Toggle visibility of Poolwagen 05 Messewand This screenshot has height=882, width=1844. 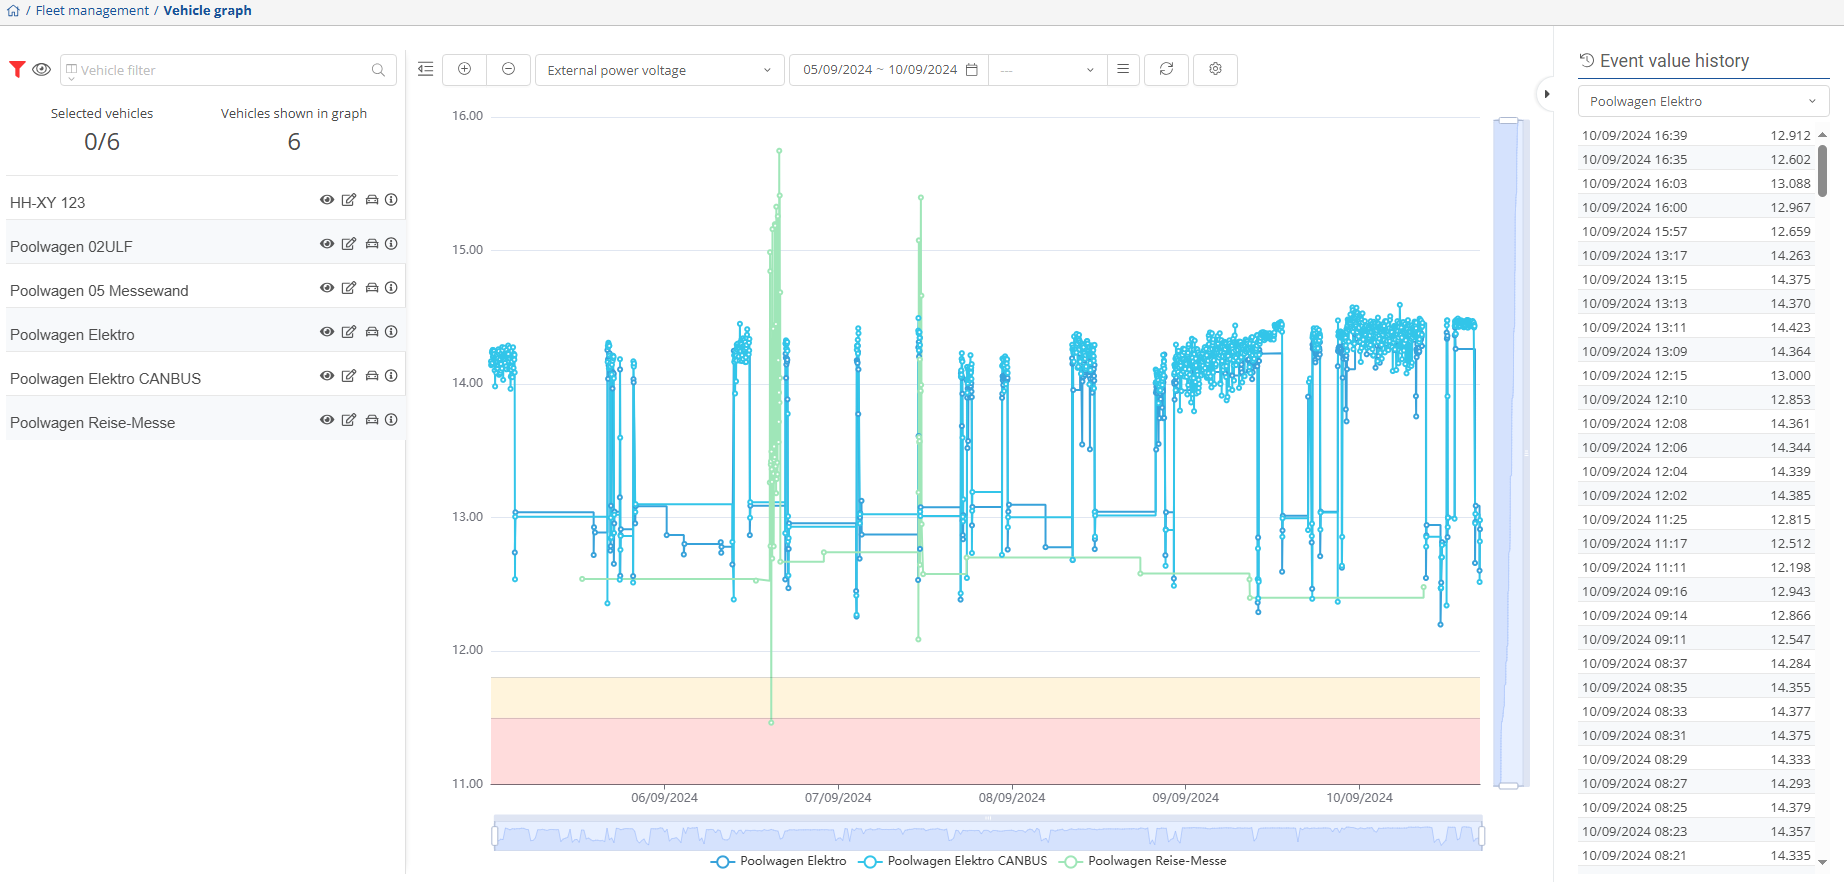(327, 288)
